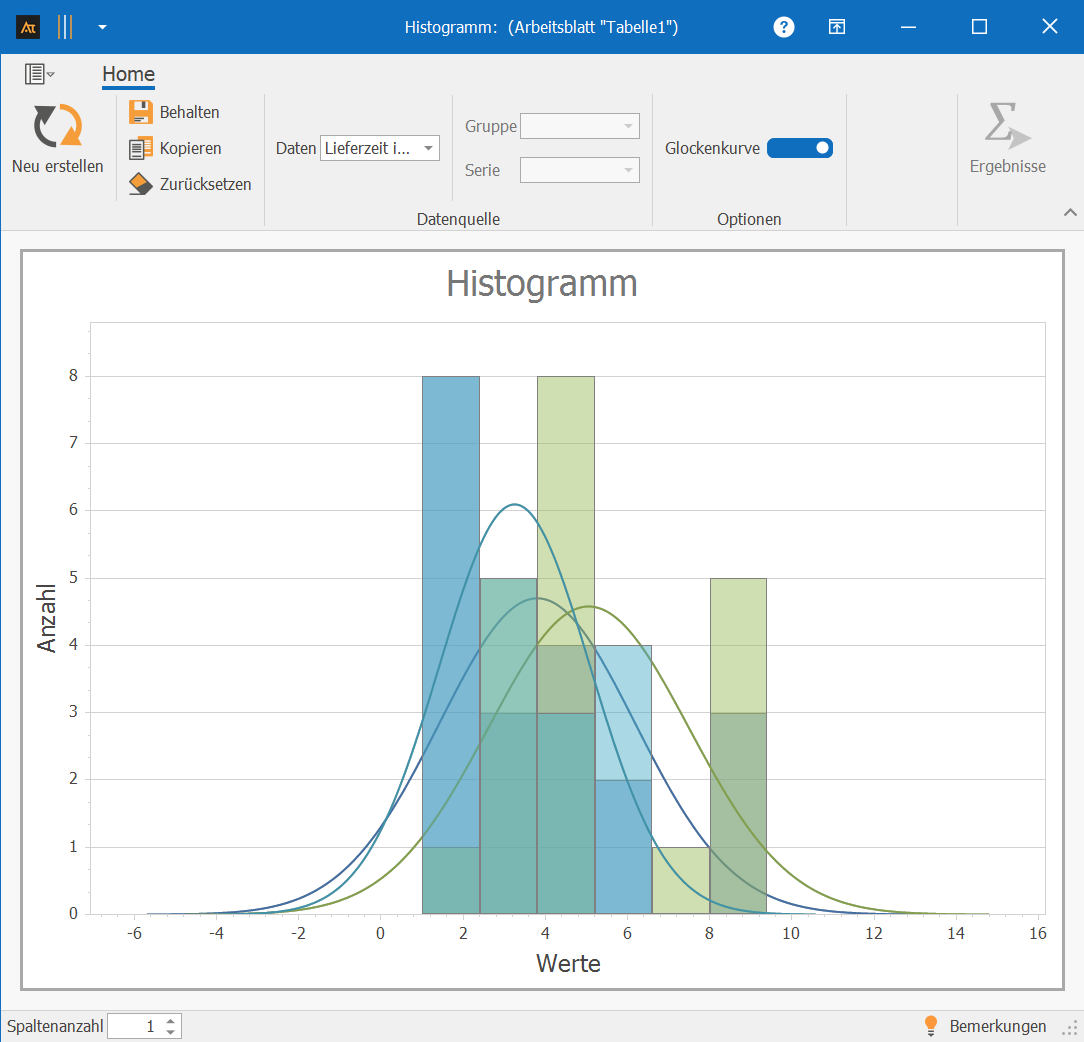Select the Home ribbon tab
The image size is (1084, 1042).
(128, 74)
